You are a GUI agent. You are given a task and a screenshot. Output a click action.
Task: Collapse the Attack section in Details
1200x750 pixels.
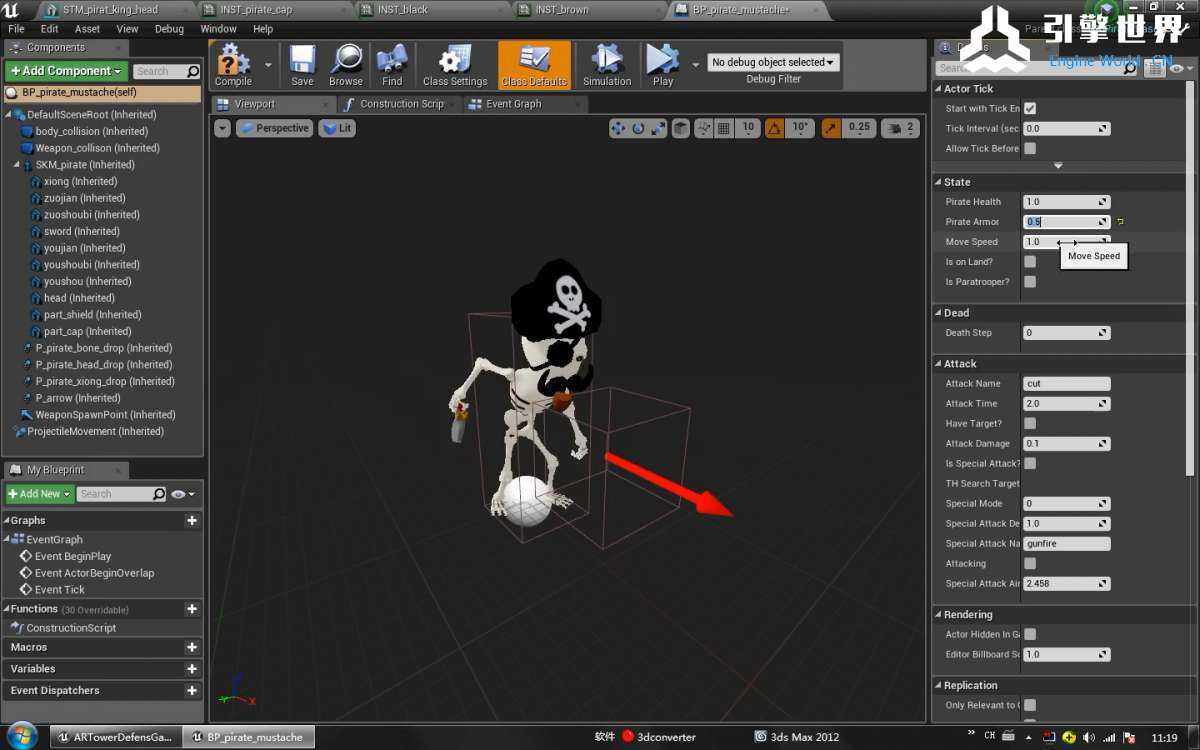click(938, 364)
